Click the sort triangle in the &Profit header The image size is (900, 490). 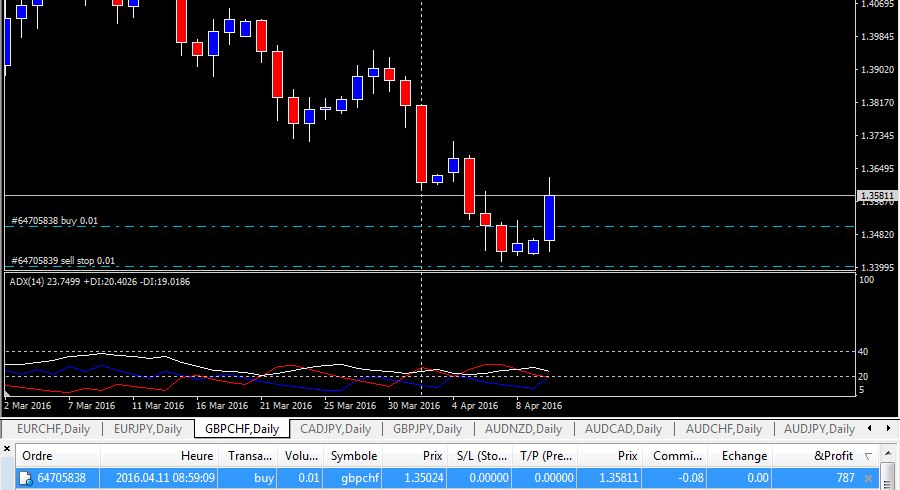pos(868,456)
